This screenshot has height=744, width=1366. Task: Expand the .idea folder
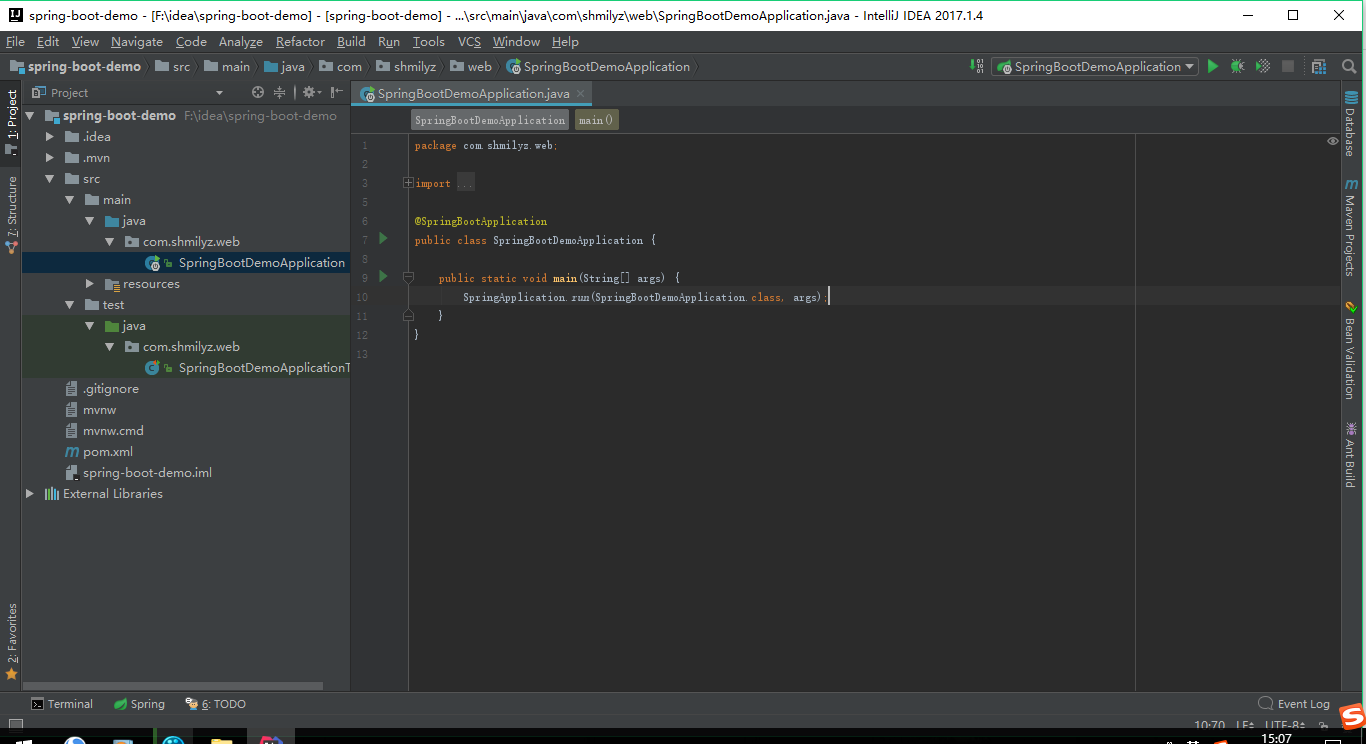[49, 136]
